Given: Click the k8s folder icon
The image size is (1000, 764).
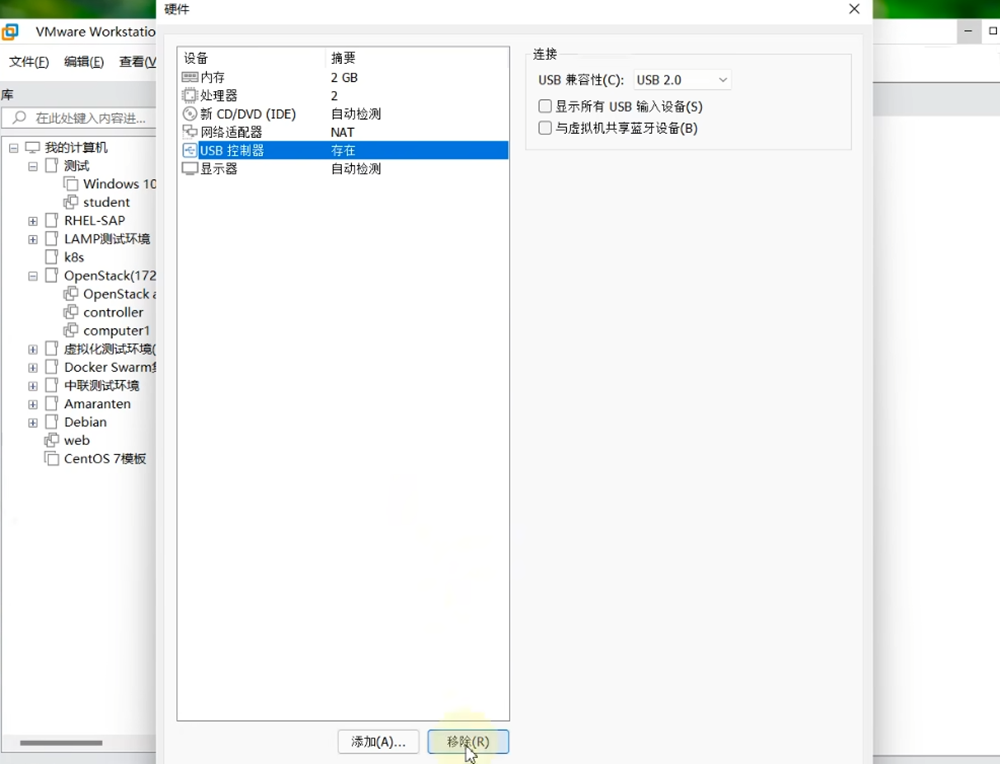Looking at the screenshot, I should 52,257.
